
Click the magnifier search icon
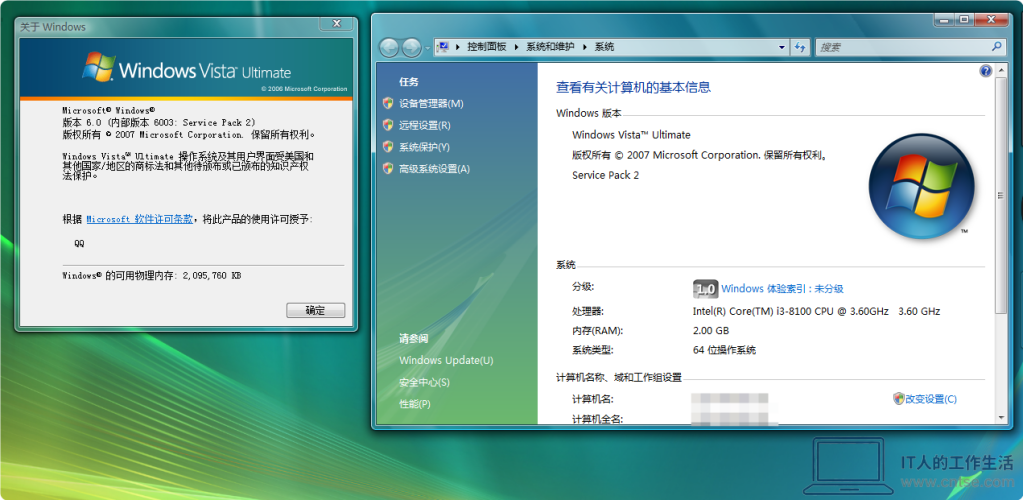click(996, 47)
